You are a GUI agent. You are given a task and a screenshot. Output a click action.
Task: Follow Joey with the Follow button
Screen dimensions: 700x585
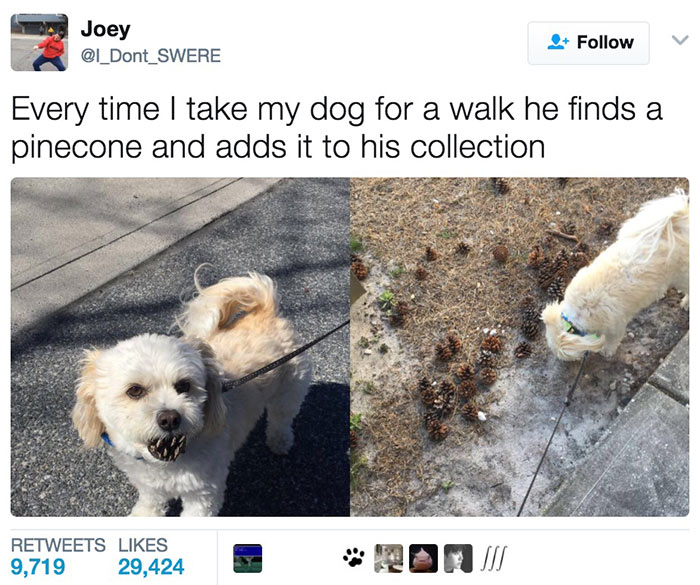click(x=588, y=43)
